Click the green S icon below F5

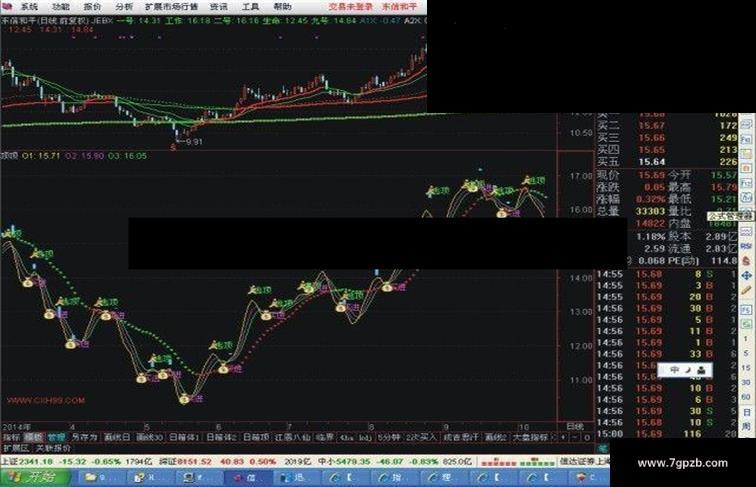tap(746, 324)
